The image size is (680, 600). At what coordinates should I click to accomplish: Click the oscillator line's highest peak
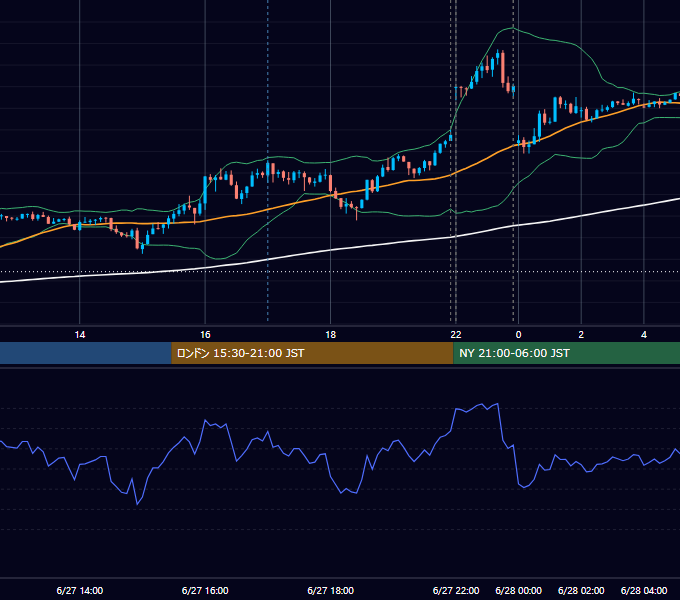(497, 404)
